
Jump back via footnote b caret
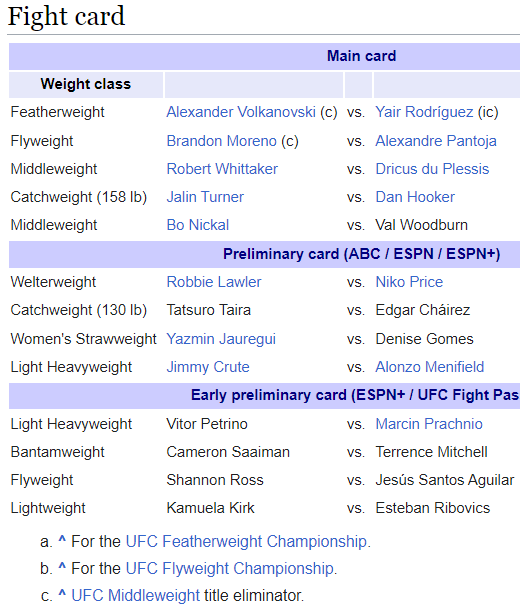[x=62, y=566]
